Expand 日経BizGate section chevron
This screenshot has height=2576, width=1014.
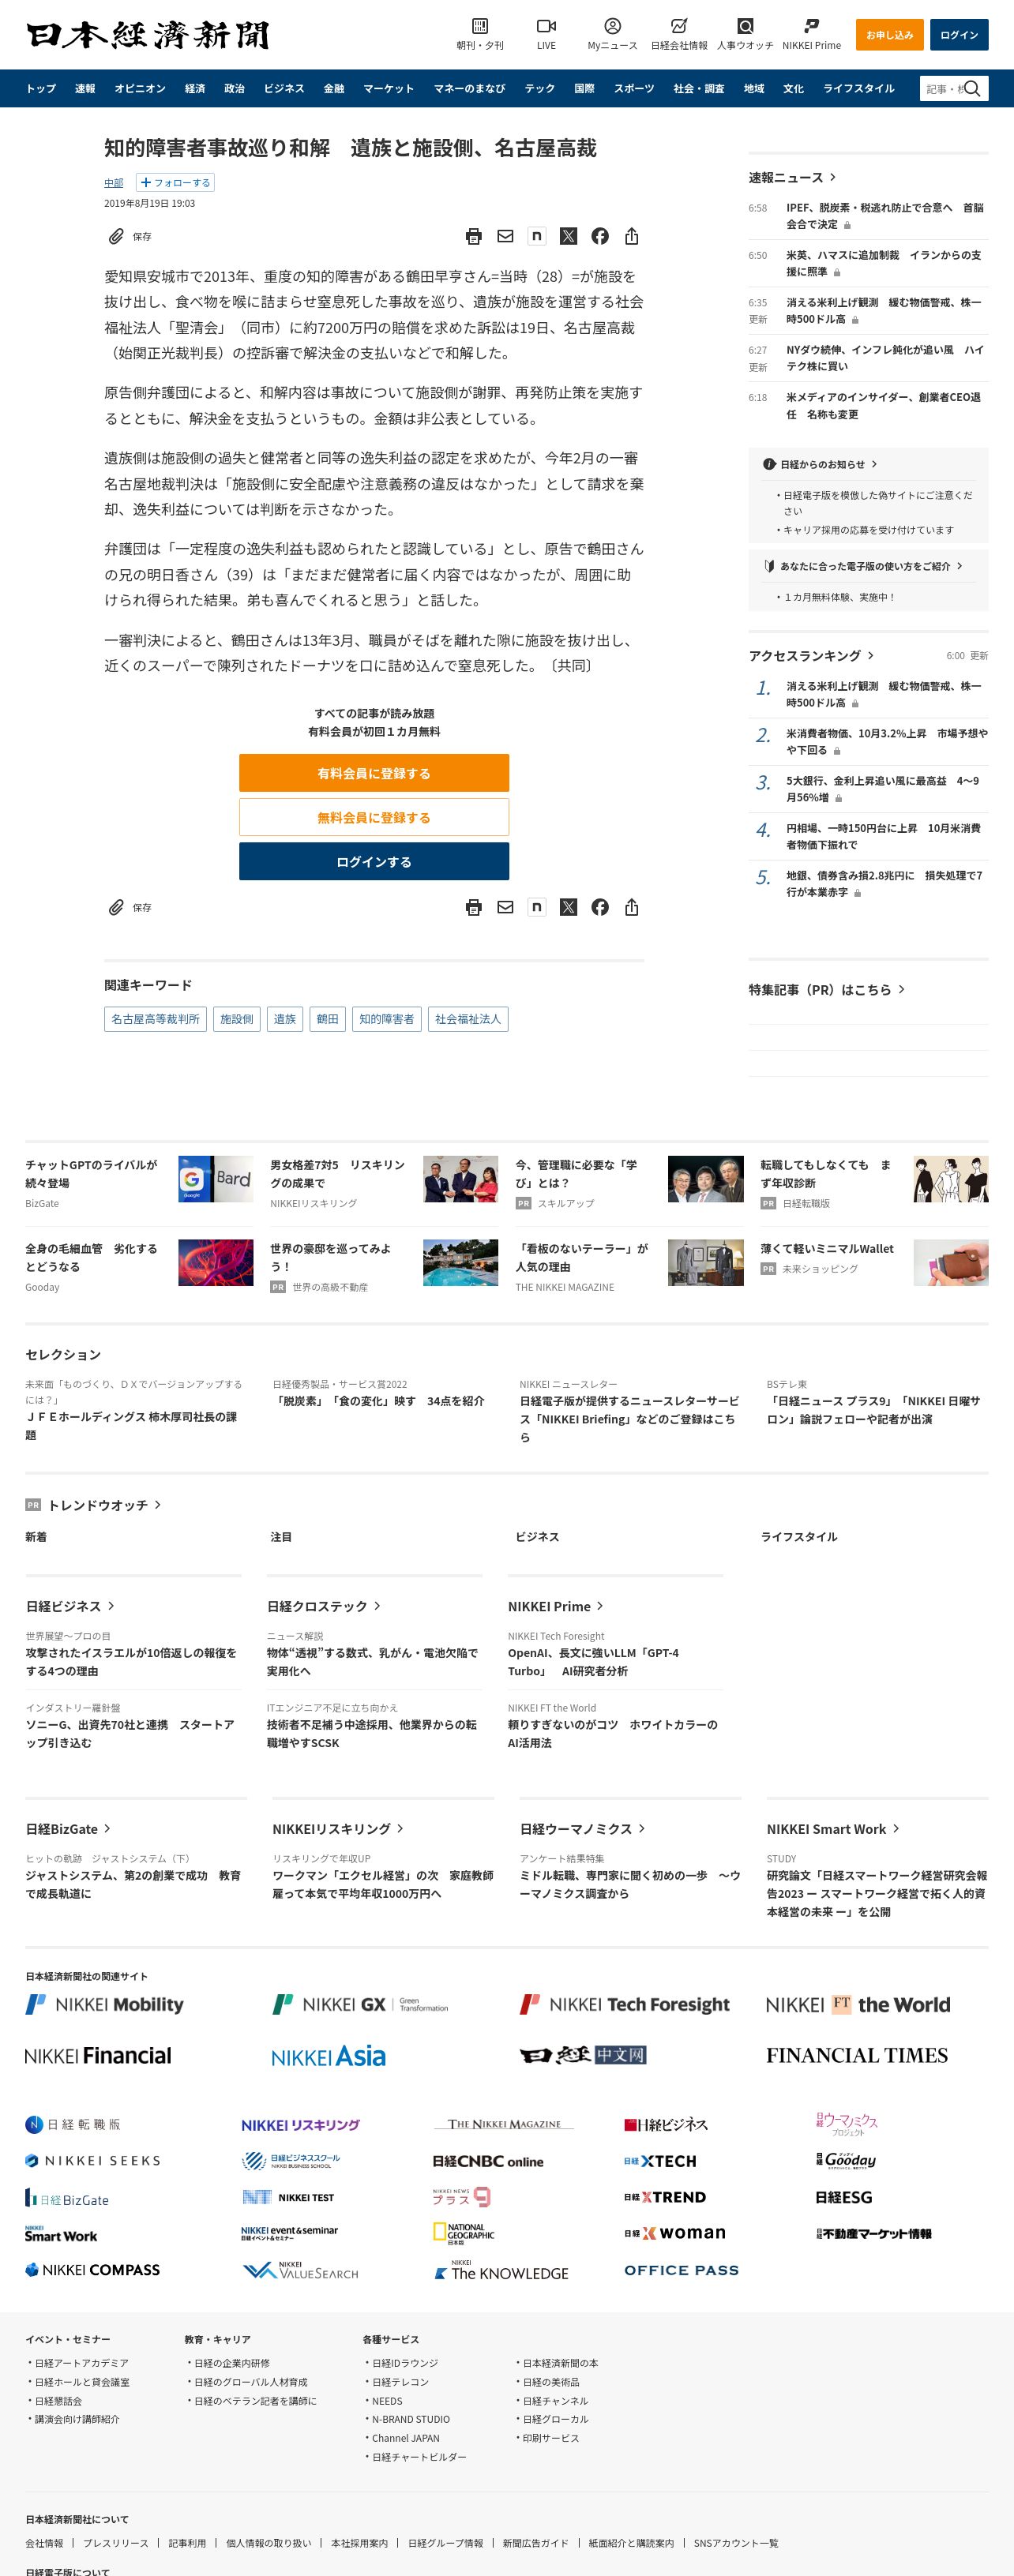click(x=108, y=1828)
